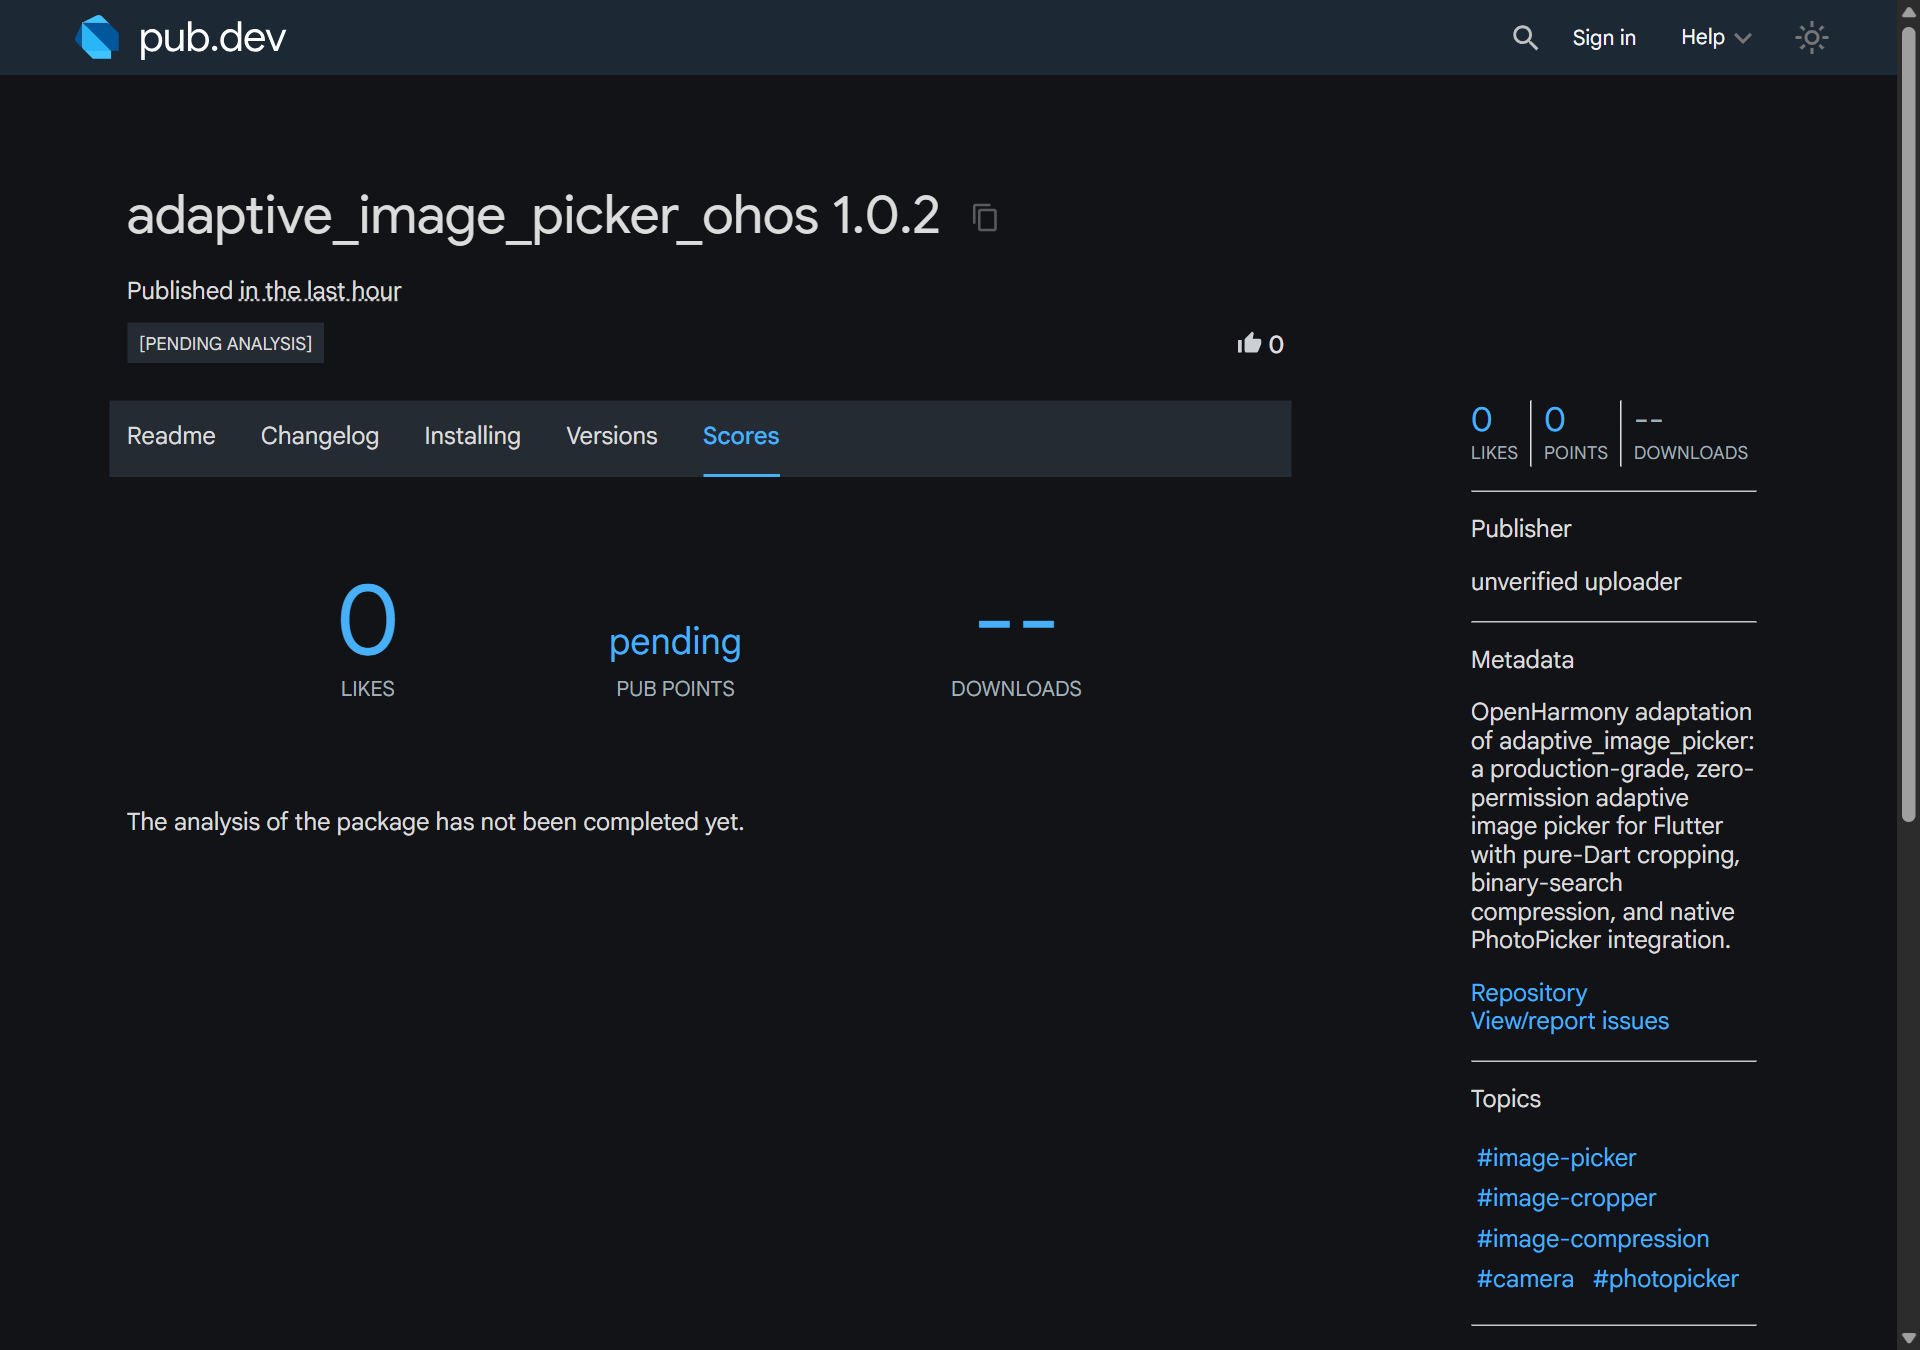The width and height of the screenshot is (1920, 1350).
Task: Open the site search magnifier icon
Action: pyautogui.click(x=1525, y=38)
